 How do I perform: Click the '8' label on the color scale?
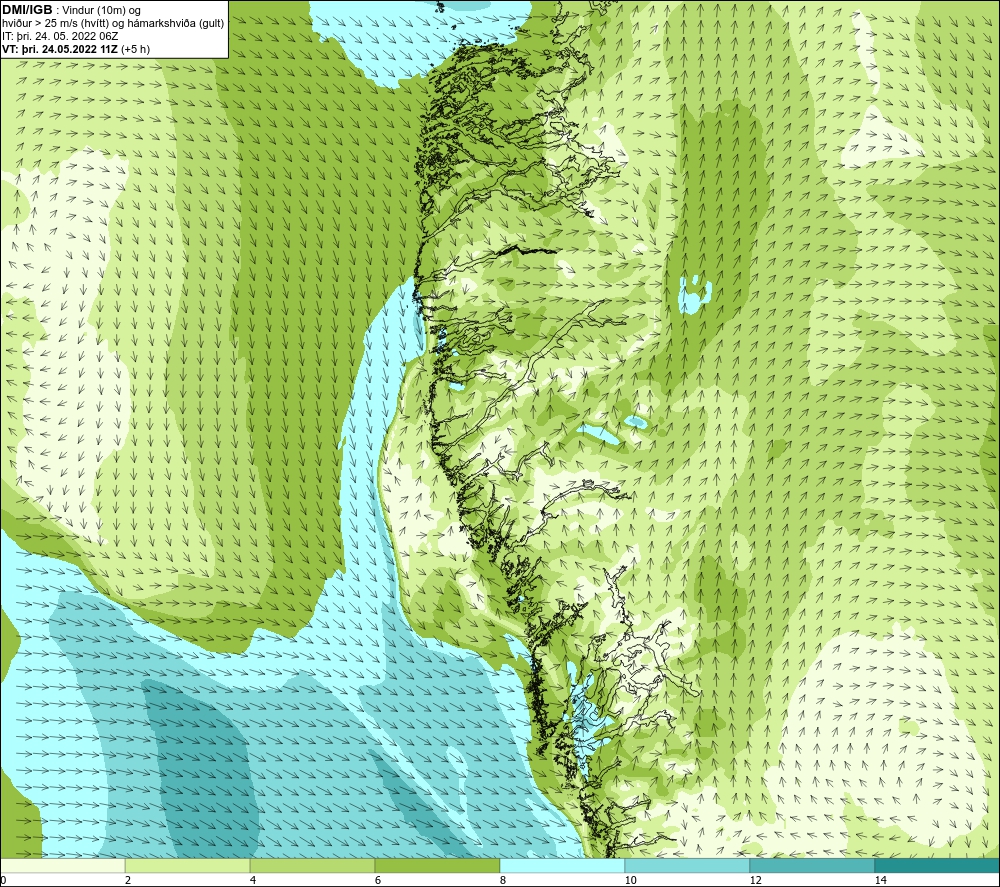503,880
